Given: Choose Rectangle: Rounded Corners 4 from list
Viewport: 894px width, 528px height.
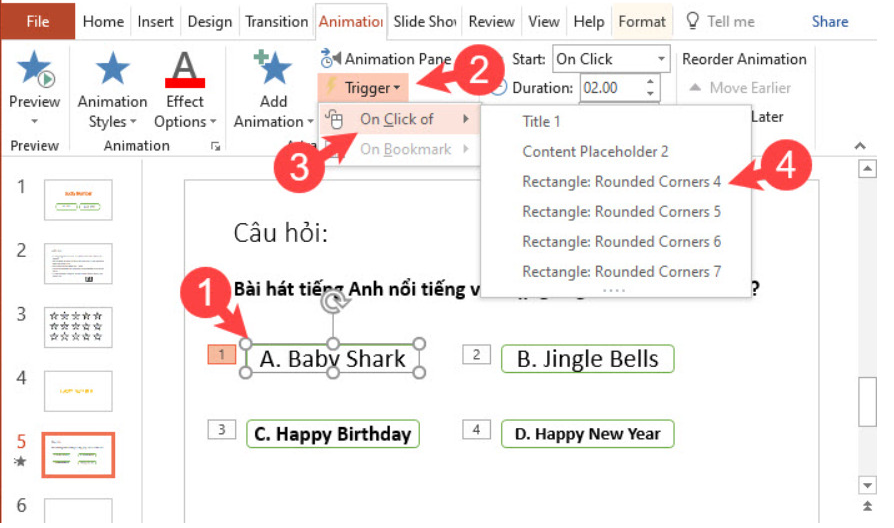Looking at the screenshot, I should [x=621, y=182].
